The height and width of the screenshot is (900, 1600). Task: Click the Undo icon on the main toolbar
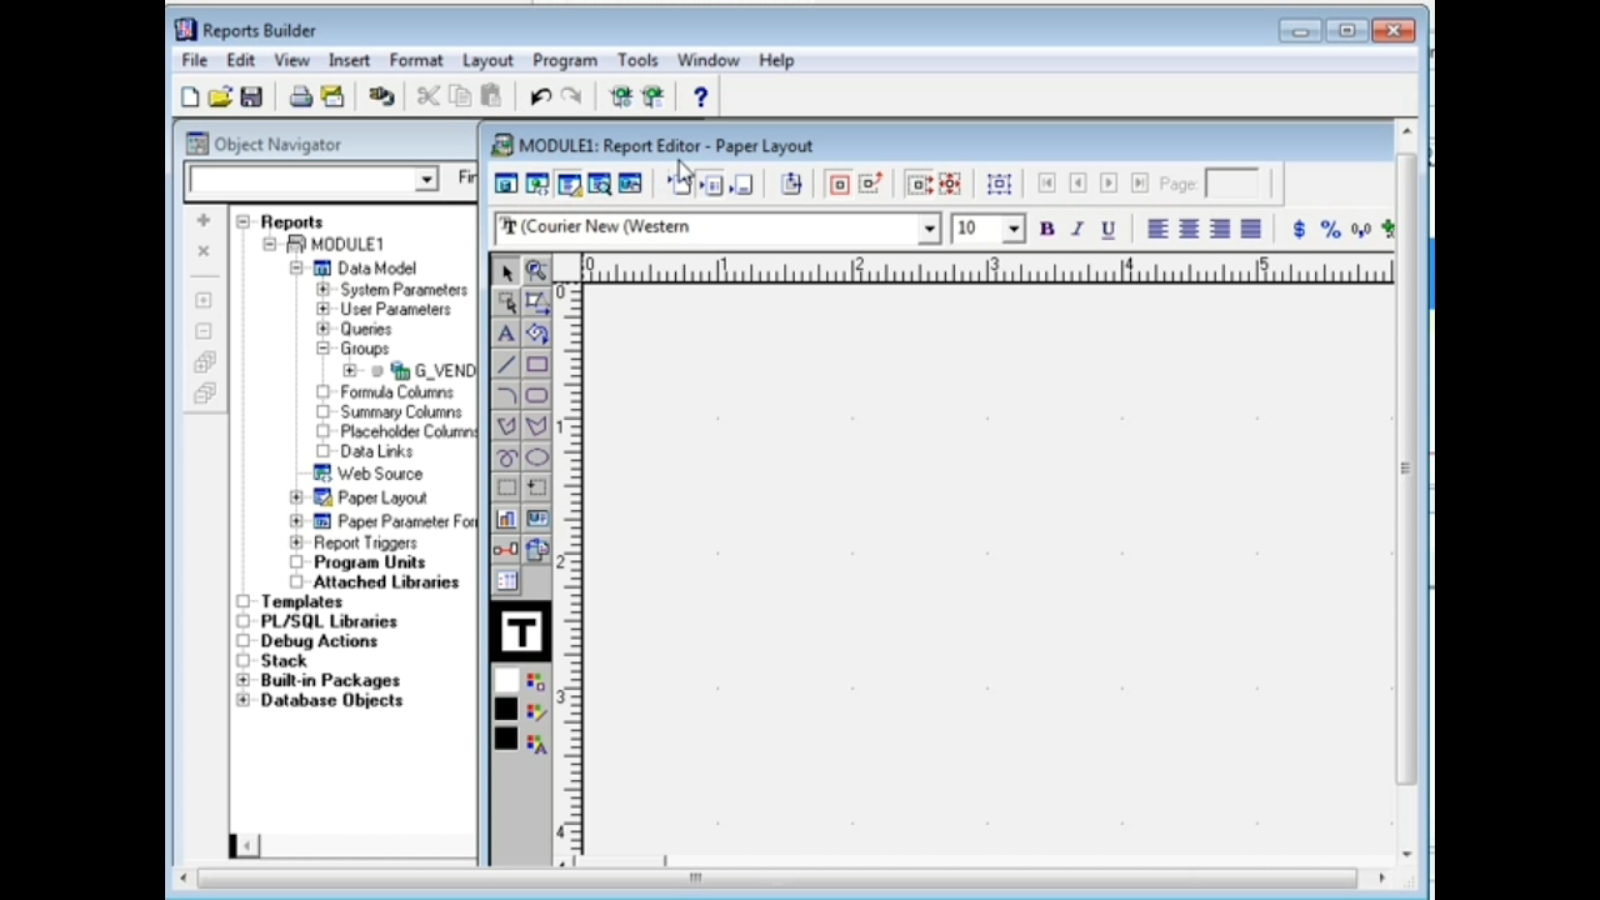pos(539,95)
